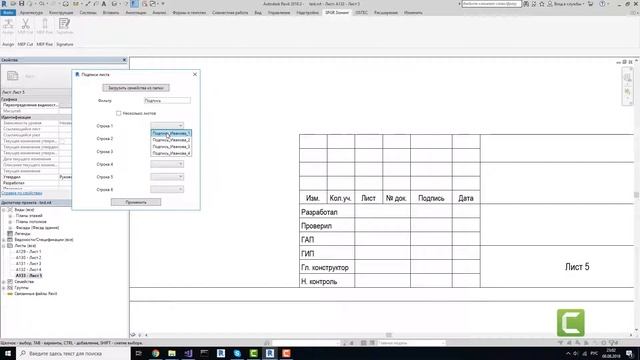Open the help question-mark icon
The image size is (640, 360).
(x=602, y=4)
